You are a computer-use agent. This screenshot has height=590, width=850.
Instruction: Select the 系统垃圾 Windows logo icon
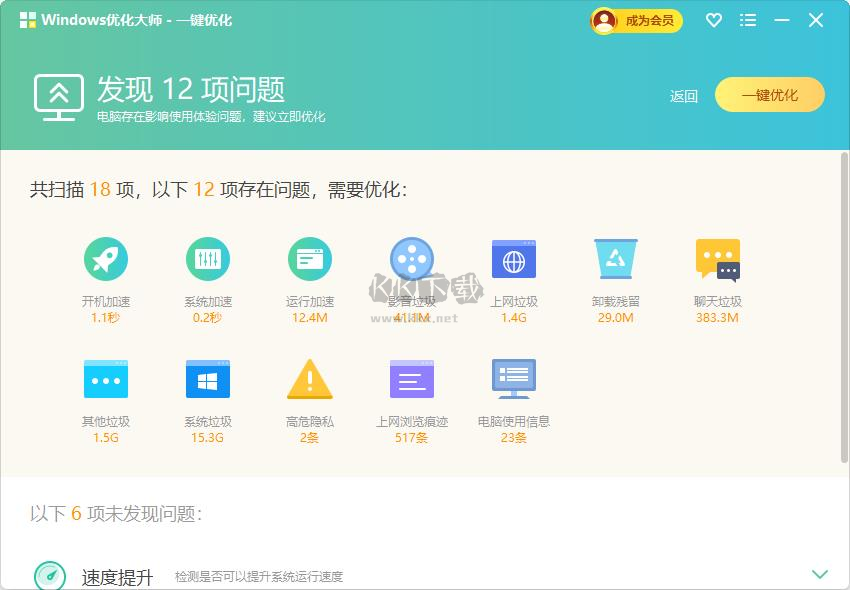[208, 379]
